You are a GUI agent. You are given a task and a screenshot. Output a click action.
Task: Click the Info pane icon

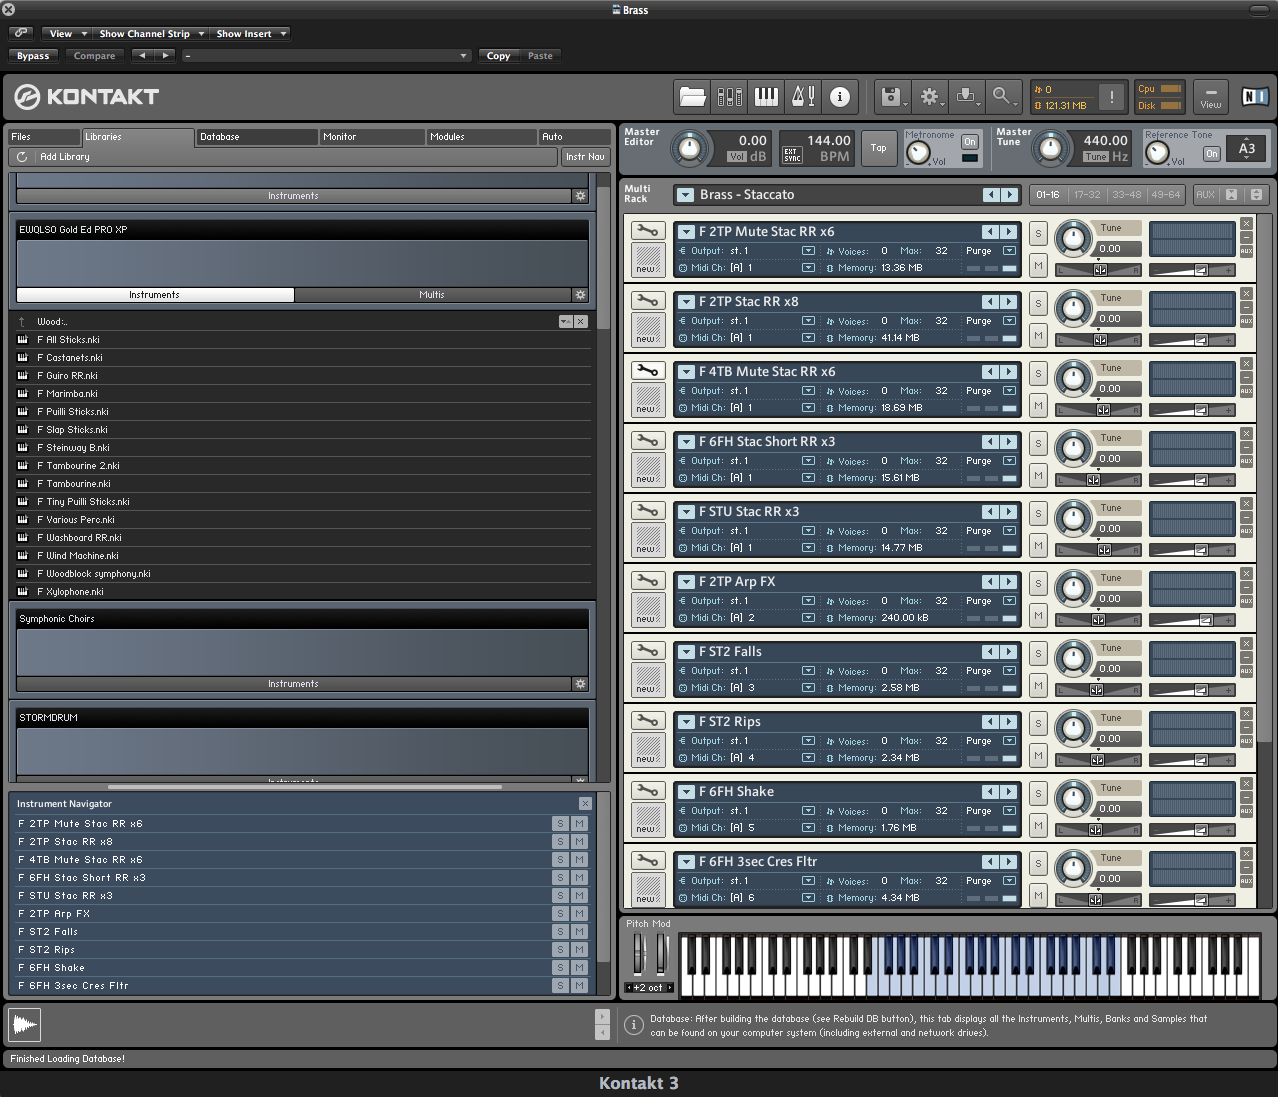tap(840, 96)
